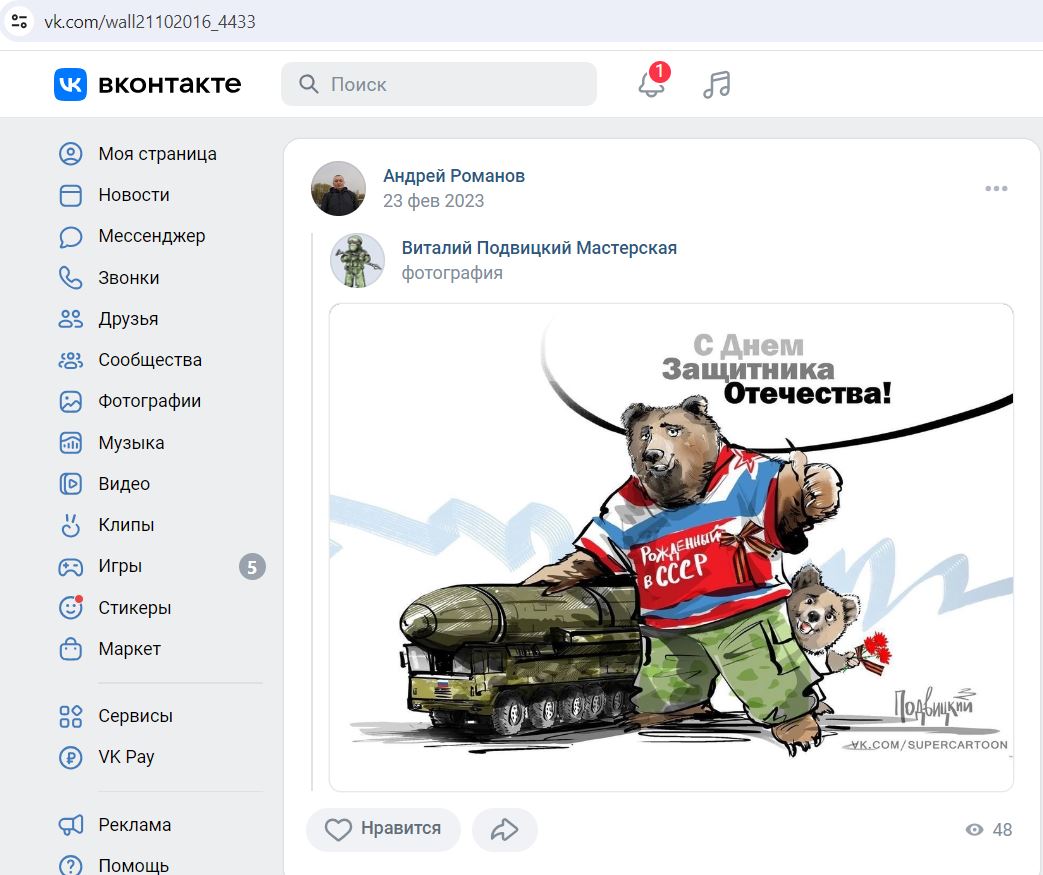Click the view count 48
1043x875 pixels.
pos(1002,830)
